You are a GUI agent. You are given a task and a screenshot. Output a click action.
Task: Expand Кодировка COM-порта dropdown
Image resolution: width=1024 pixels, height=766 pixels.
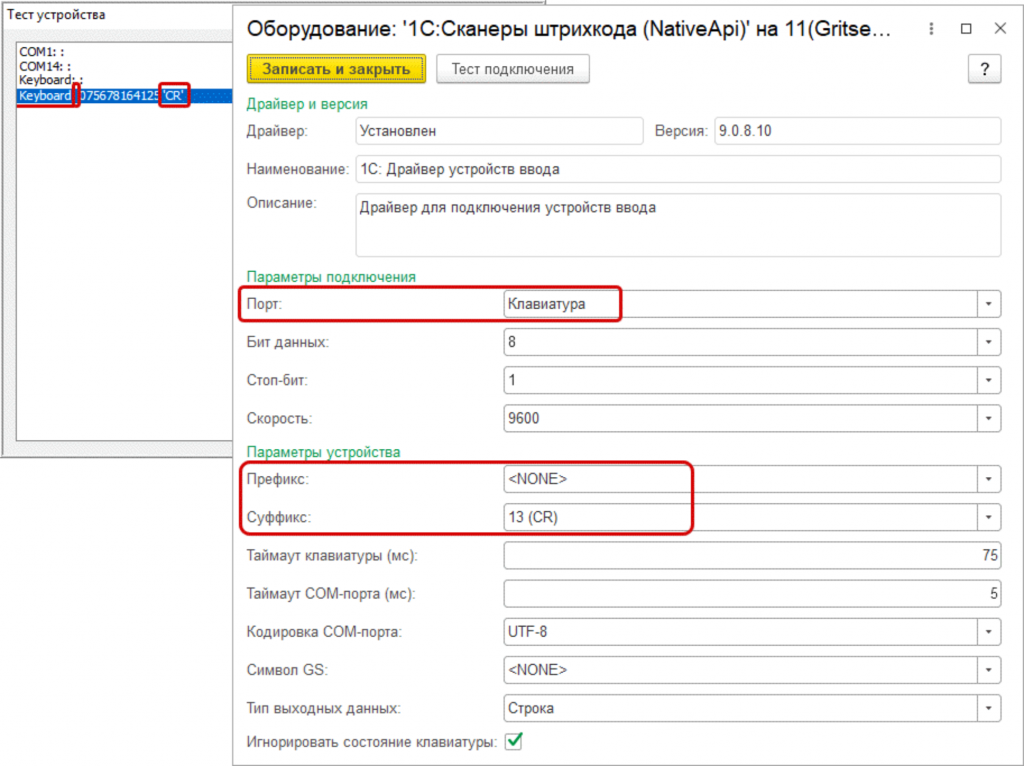click(989, 632)
